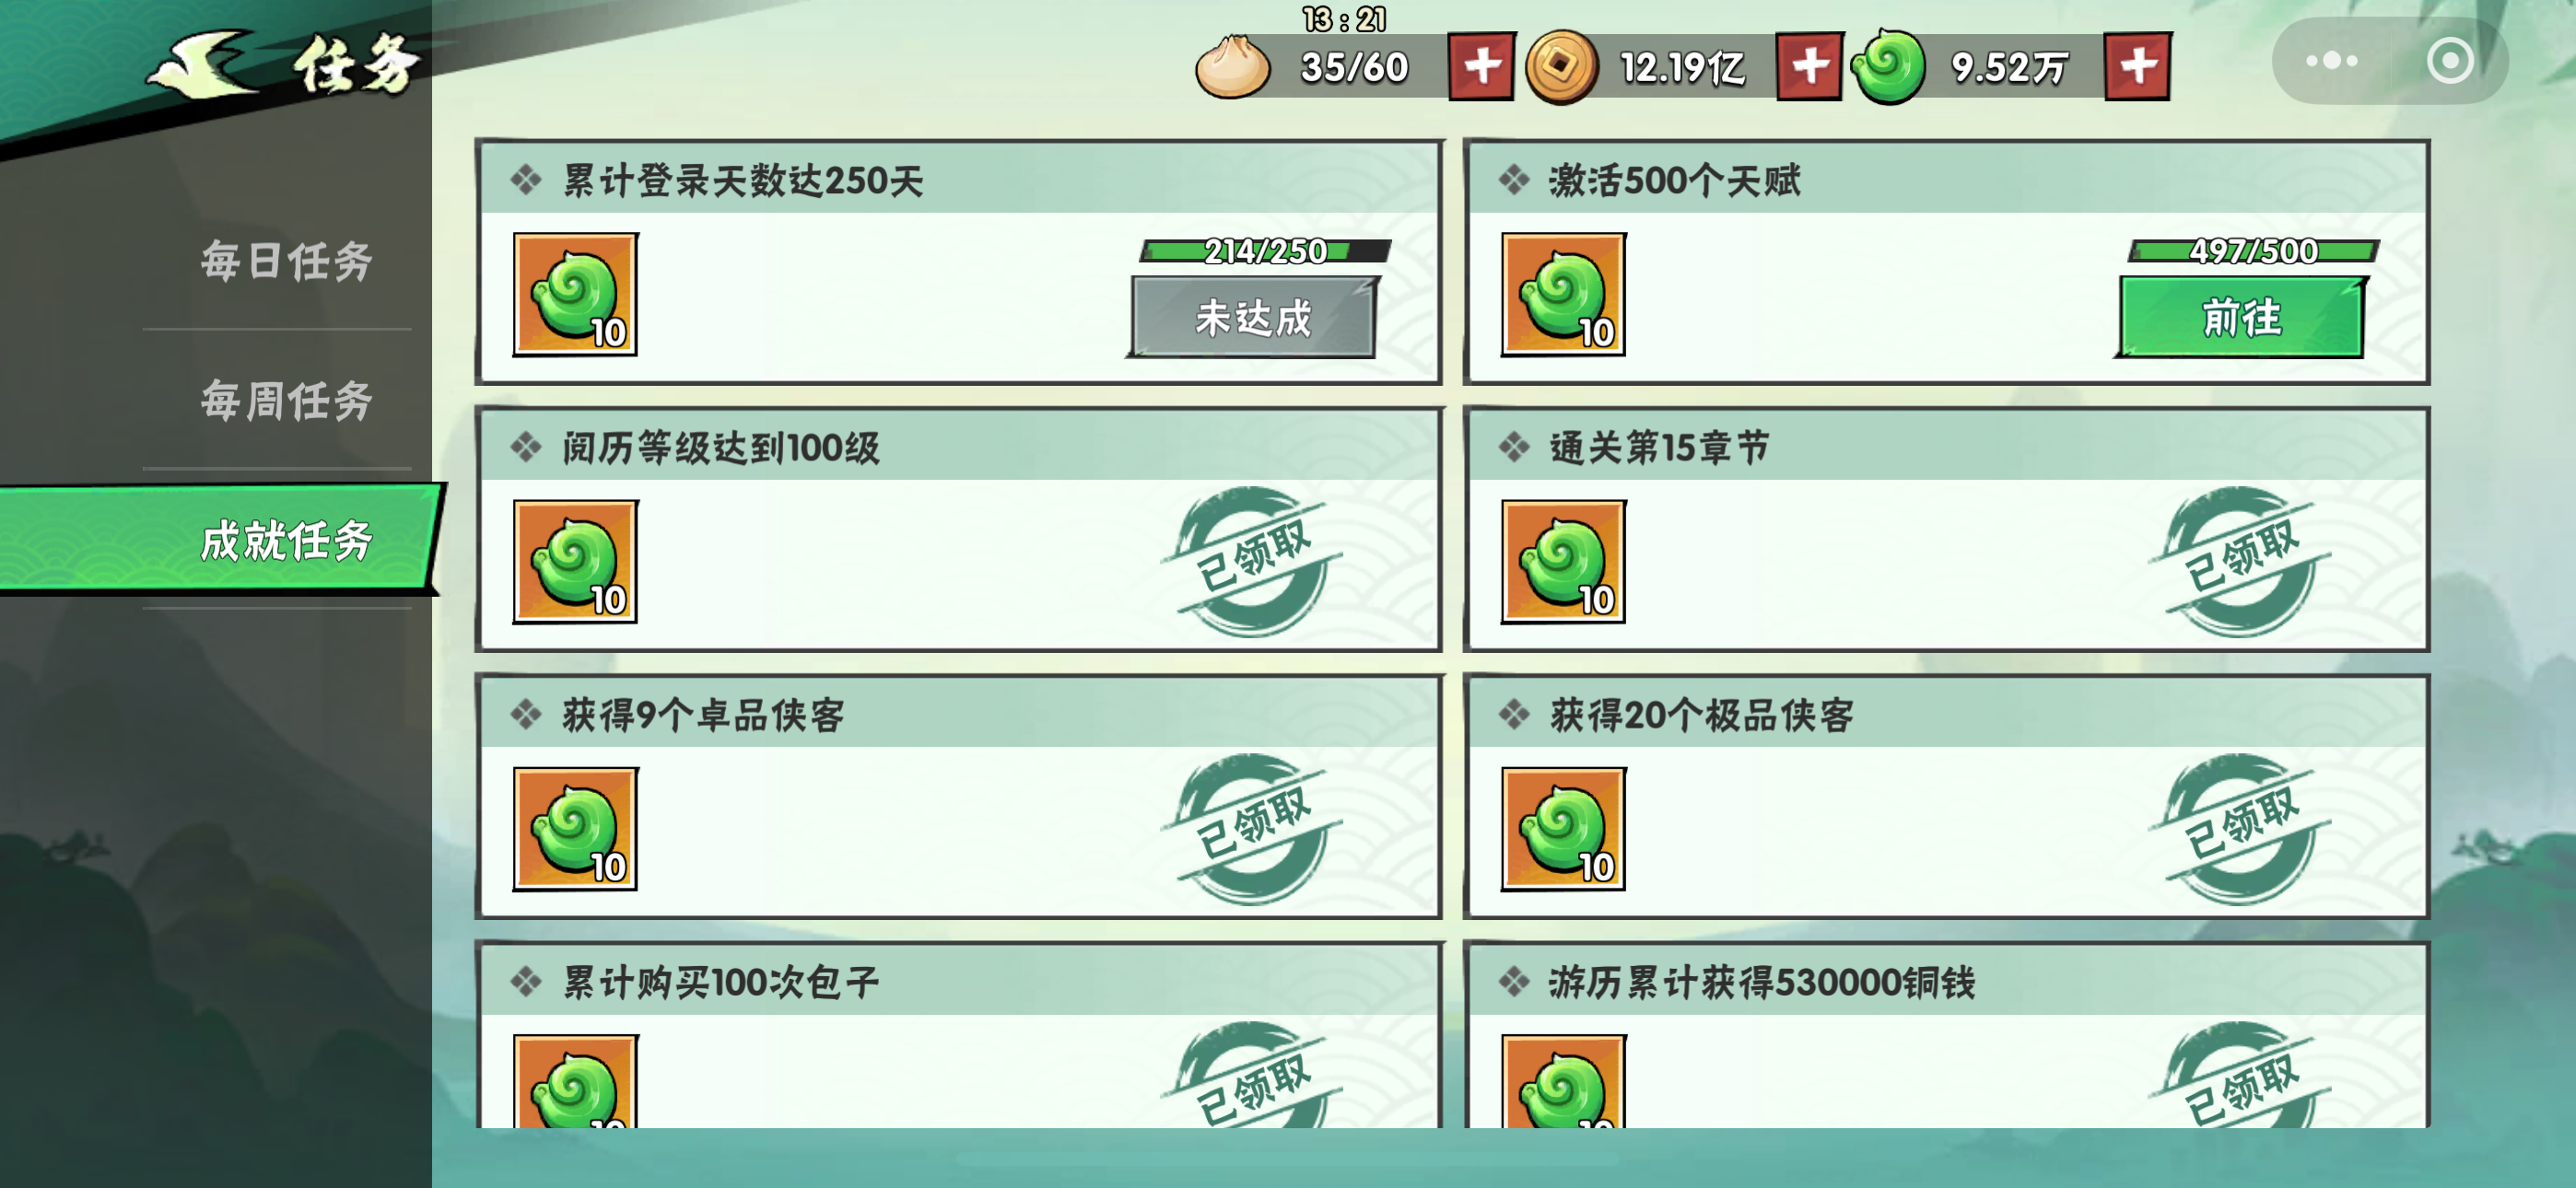This screenshot has height=1188, width=2576.
Task: Tap the steamed bun stamina icon
Action: point(1232,67)
